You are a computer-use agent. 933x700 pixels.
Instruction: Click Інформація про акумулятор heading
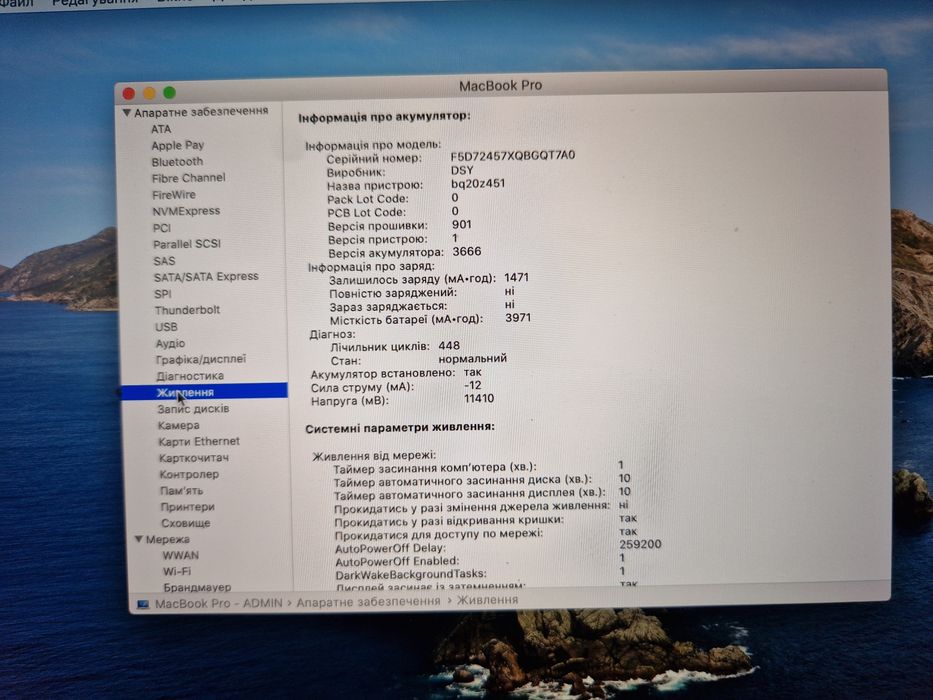[x=384, y=117]
